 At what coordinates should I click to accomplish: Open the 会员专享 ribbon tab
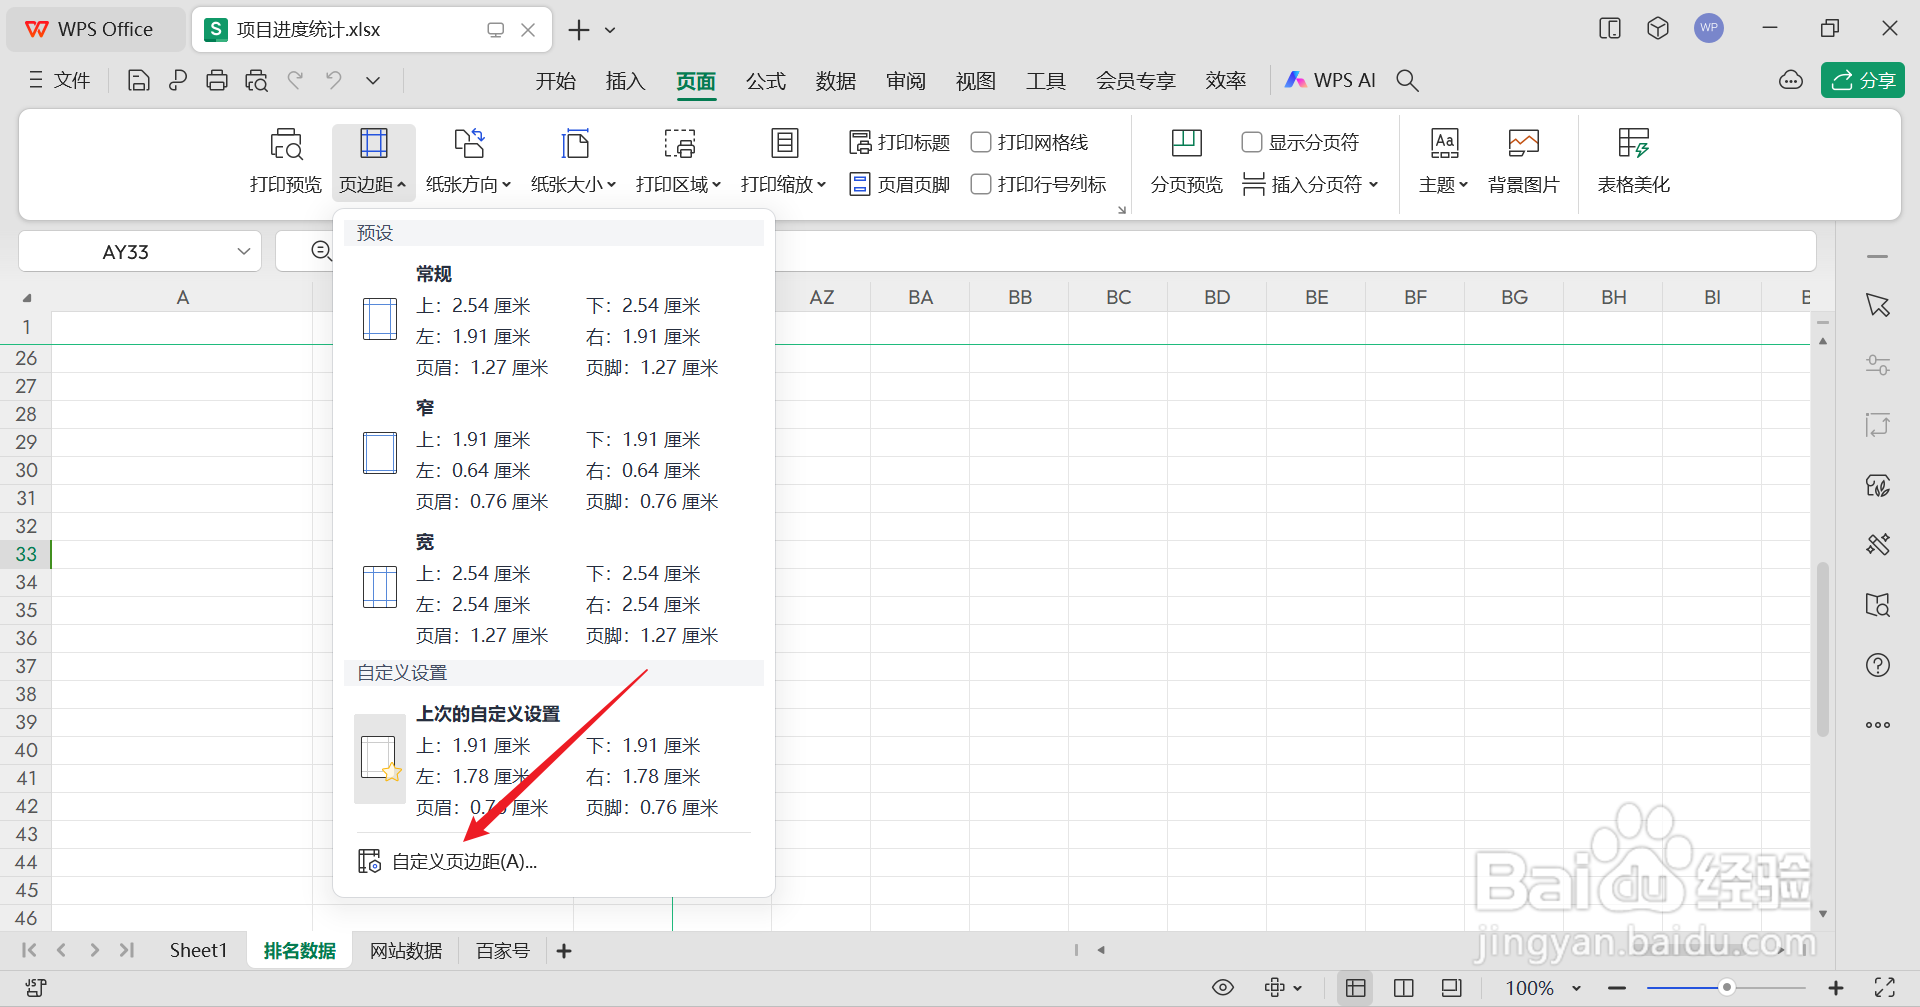[x=1135, y=81]
